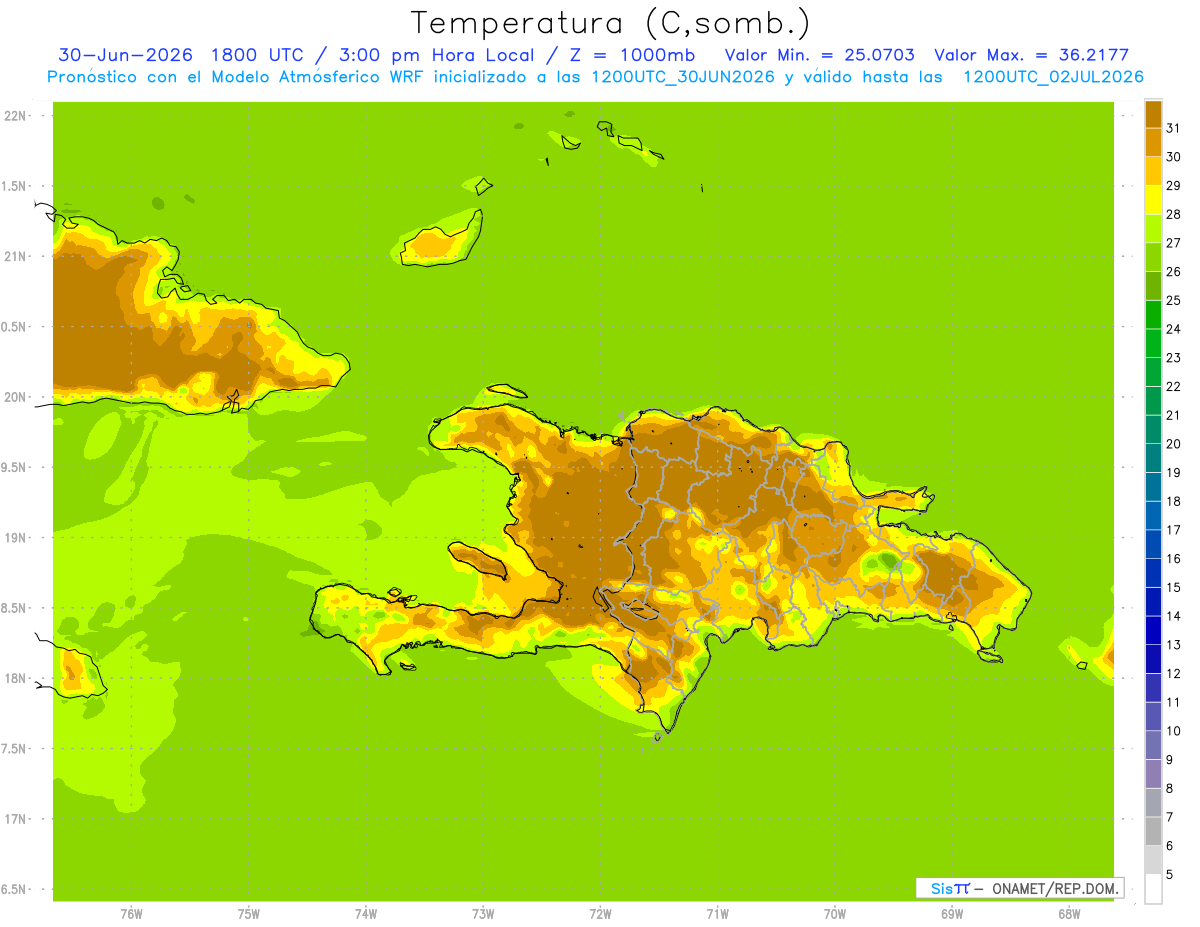The image size is (1200, 927).
Task: Click the '21N' latitude label
Action: point(15,256)
